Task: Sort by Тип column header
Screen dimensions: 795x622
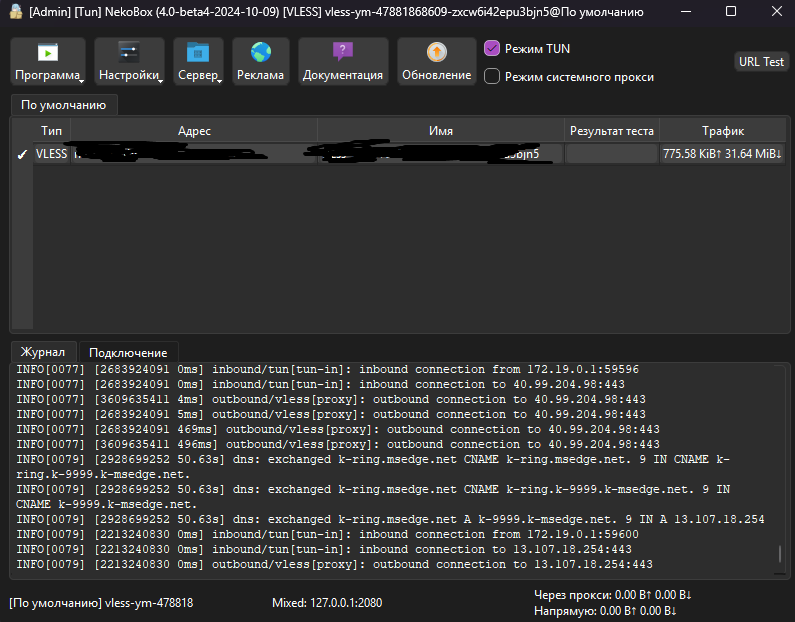Action: click(51, 131)
